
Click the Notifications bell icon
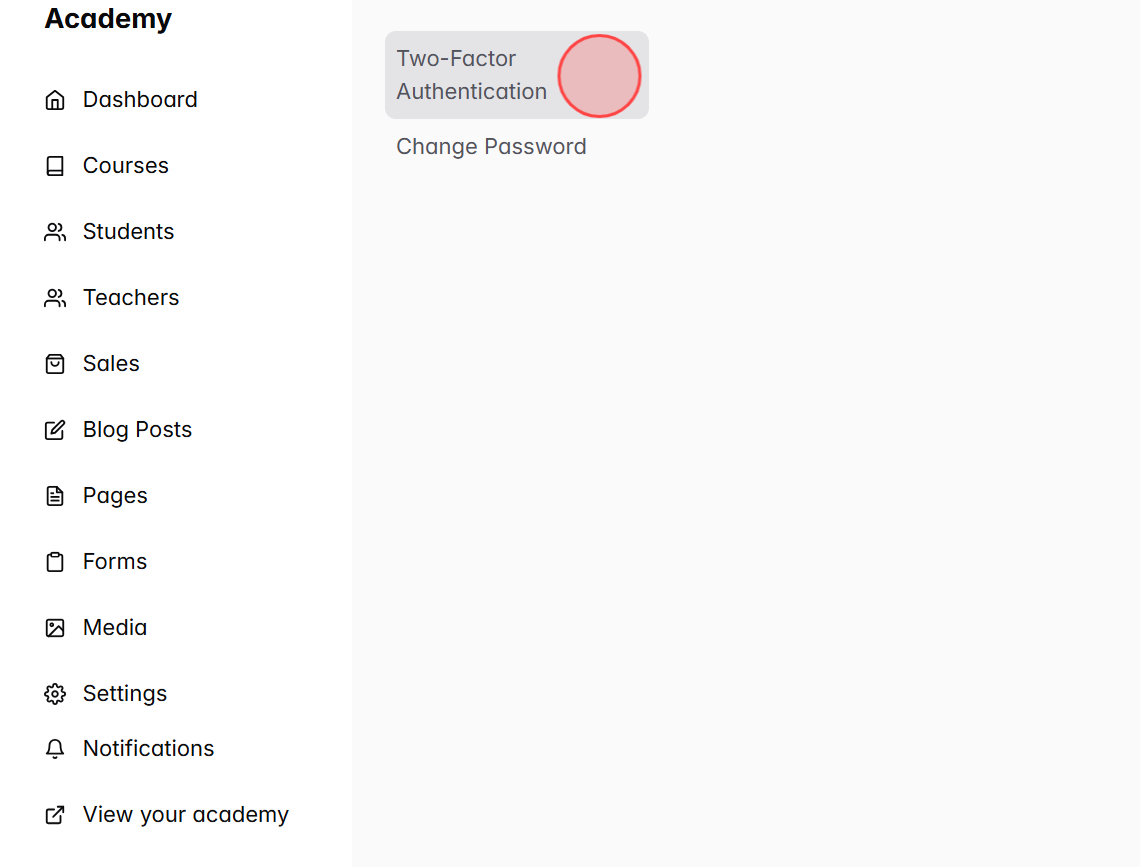55,748
